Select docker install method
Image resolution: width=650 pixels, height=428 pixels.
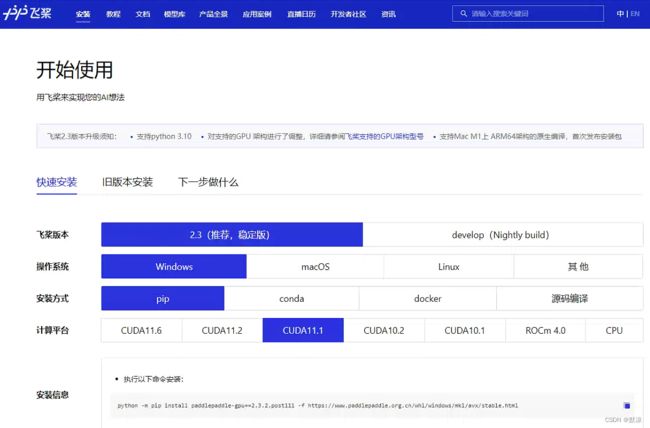point(427,299)
